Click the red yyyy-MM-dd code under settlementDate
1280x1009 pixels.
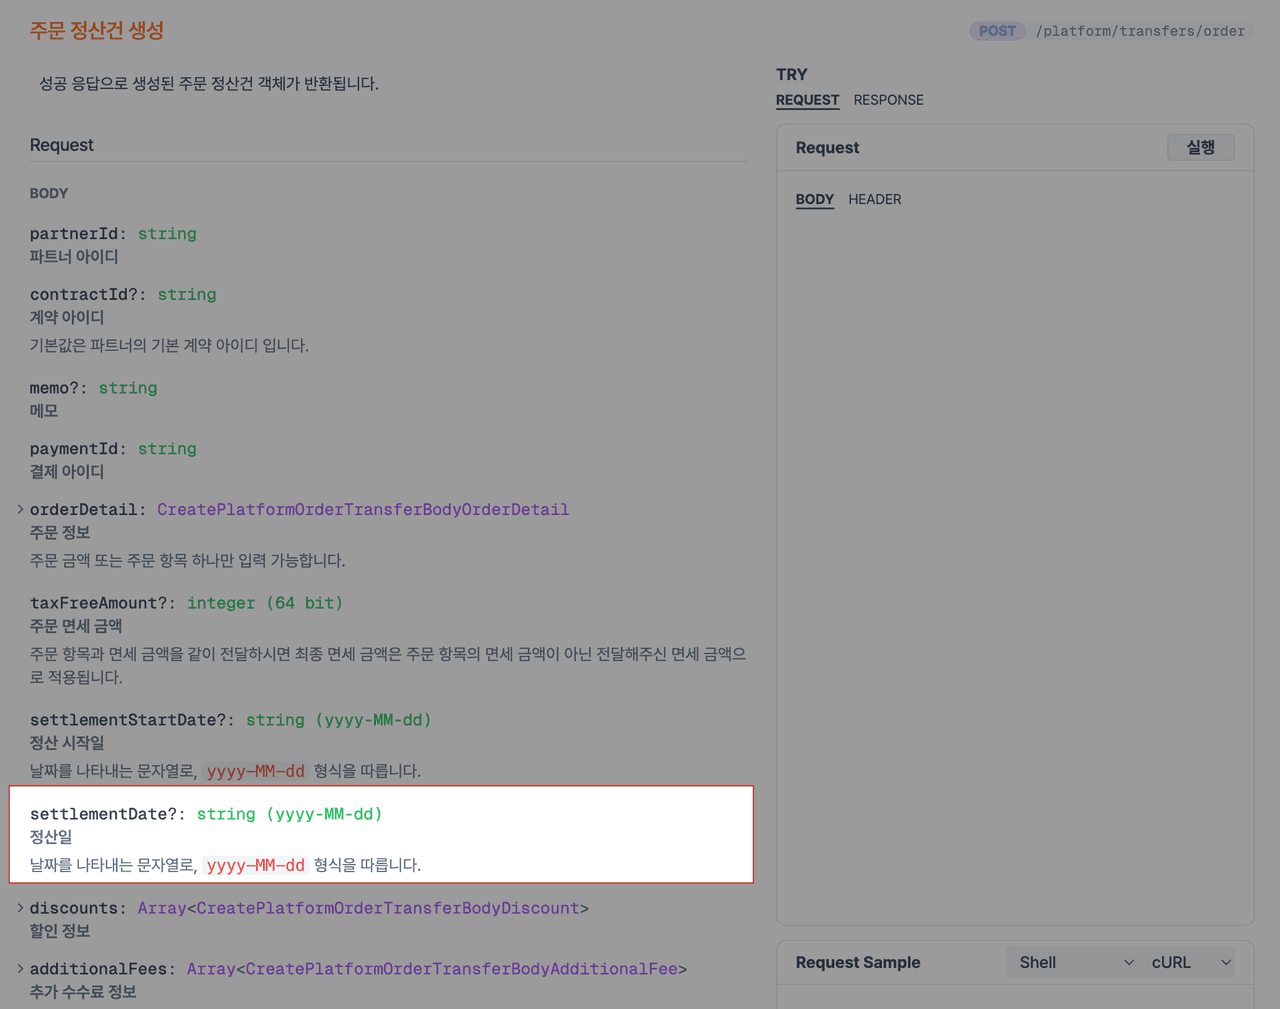point(255,865)
